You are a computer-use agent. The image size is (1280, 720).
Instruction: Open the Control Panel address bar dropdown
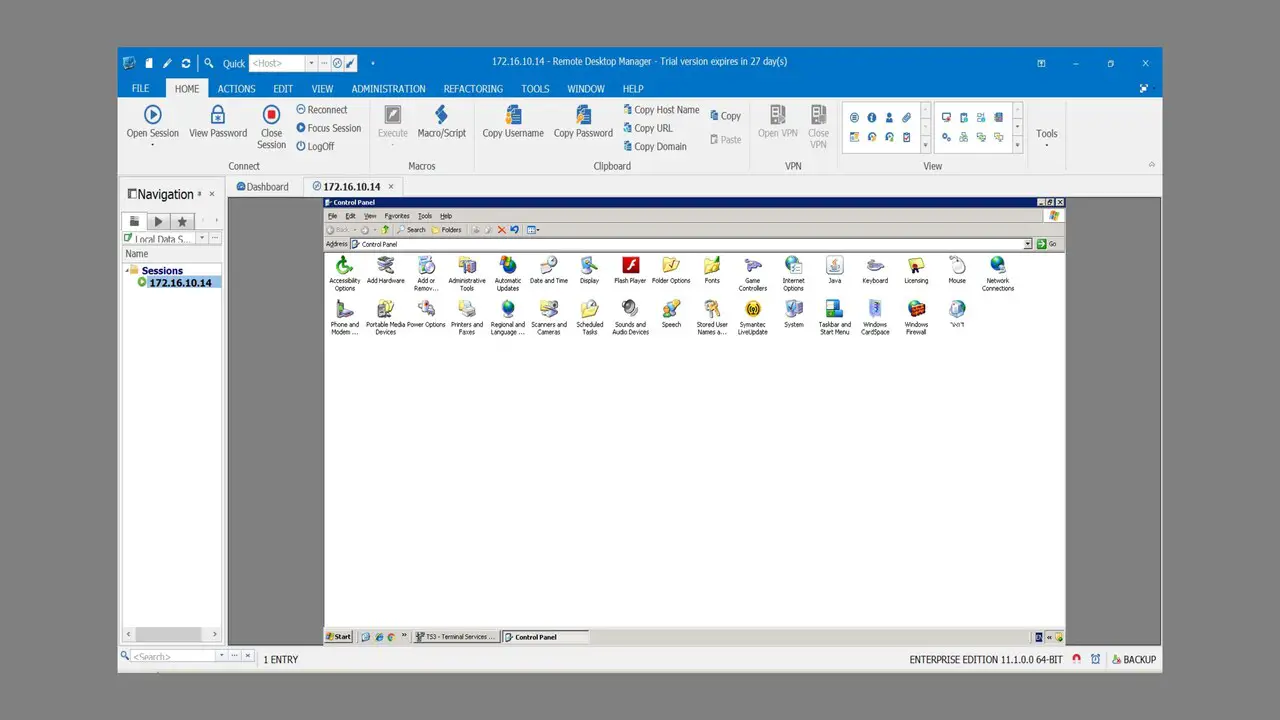(x=1028, y=244)
